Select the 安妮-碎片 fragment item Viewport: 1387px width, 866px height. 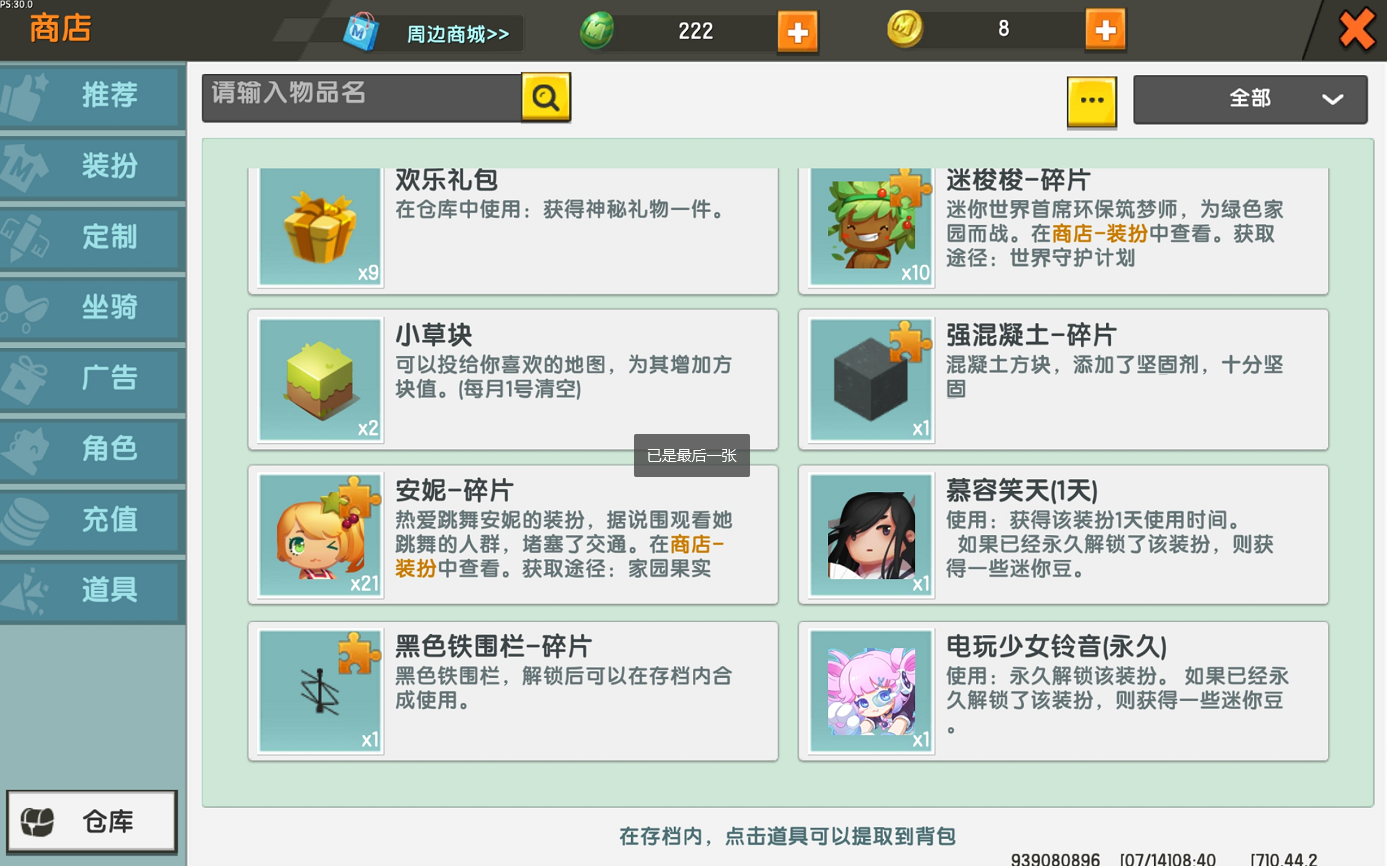[x=513, y=535]
